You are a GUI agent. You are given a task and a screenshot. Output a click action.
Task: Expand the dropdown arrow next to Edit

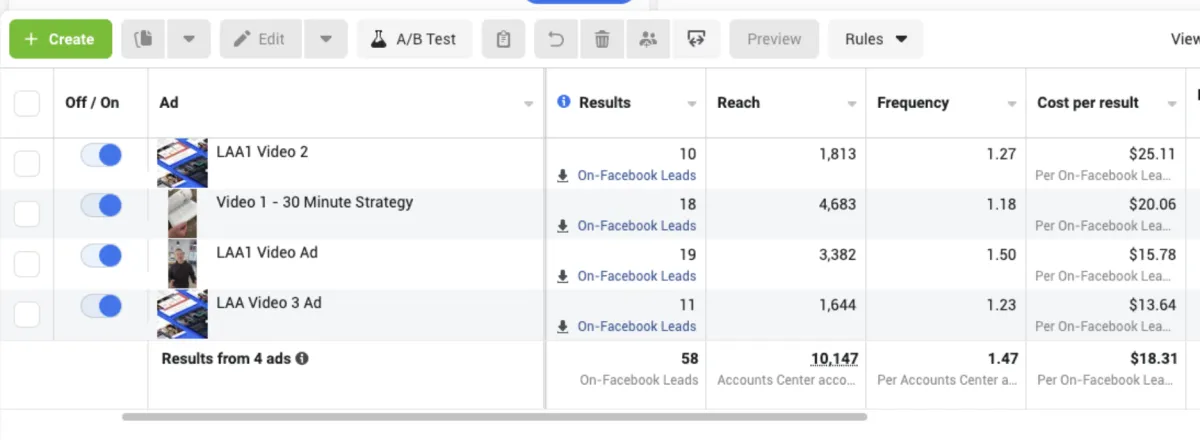click(x=325, y=39)
